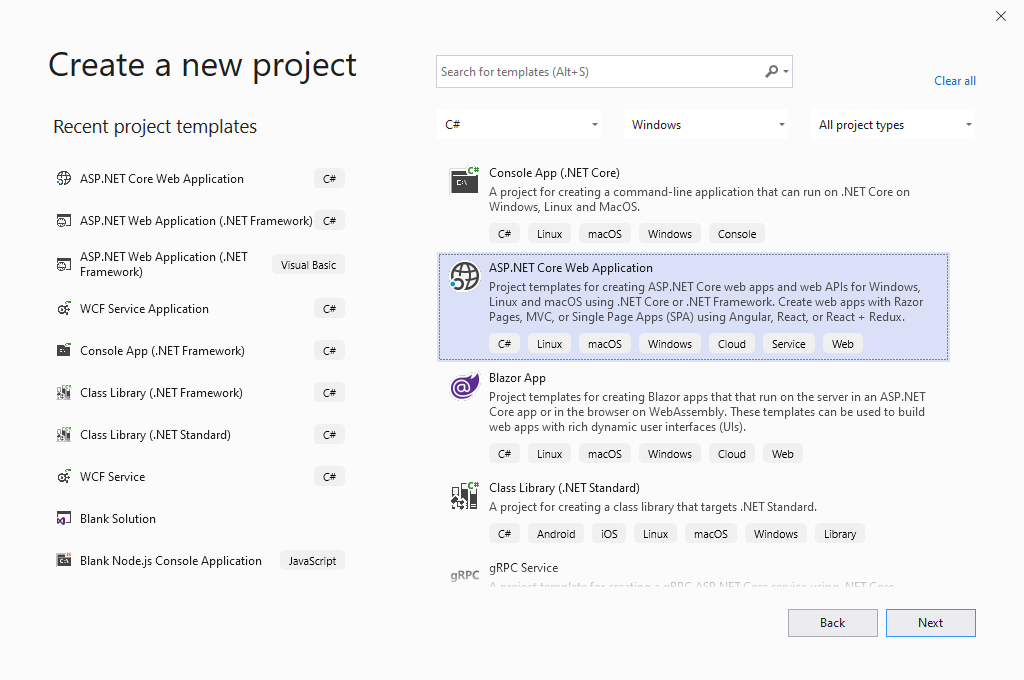Open the All project types dropdown
The height and width of the screenshot is (680, 1024).
tap(893, 124)
